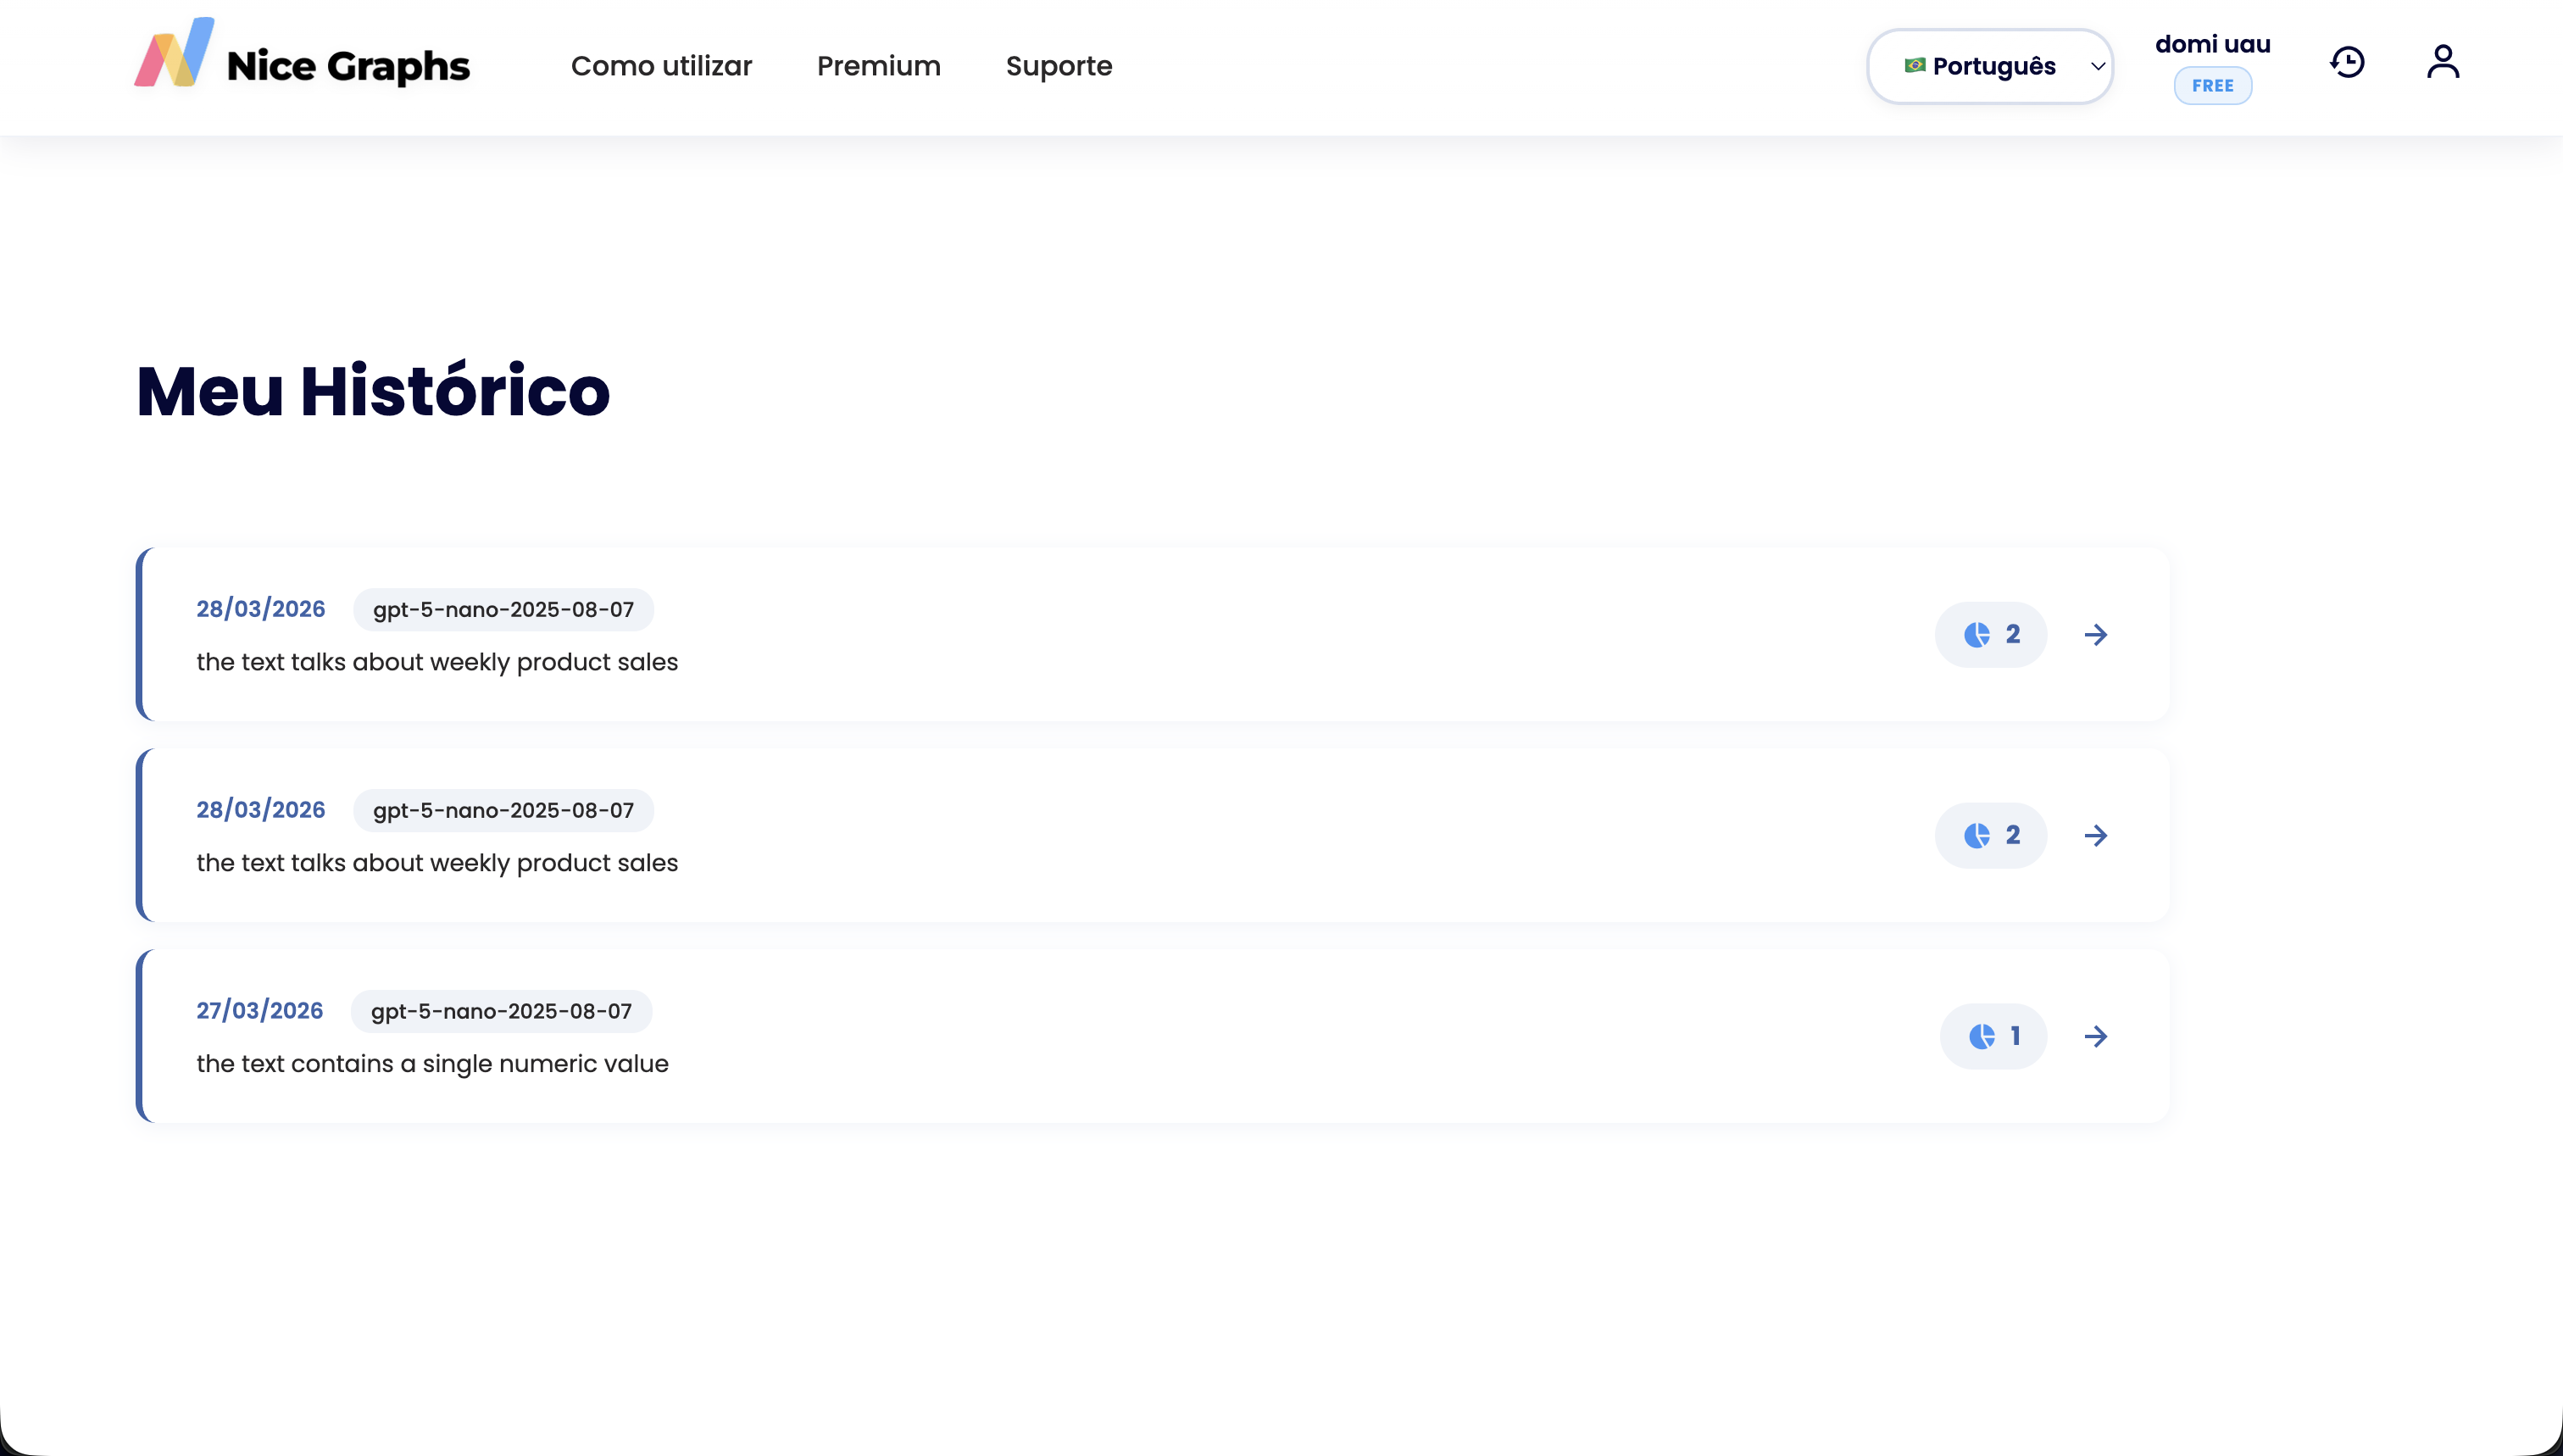Open the history clock icon

click(2346, 63)
